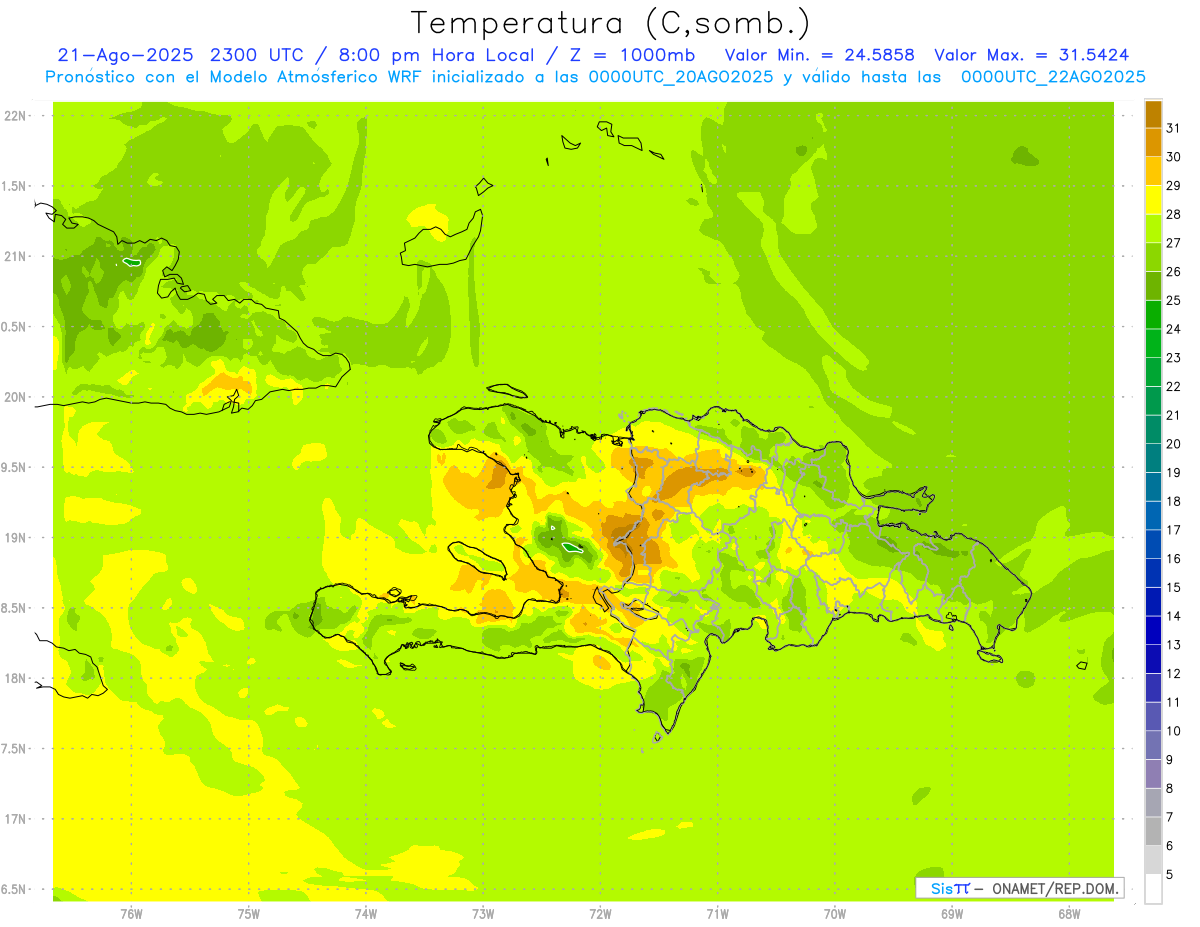Screen dimensions: 1200x927
Task: Click the "71W" longitude axis label
Action: click(717, 913)
